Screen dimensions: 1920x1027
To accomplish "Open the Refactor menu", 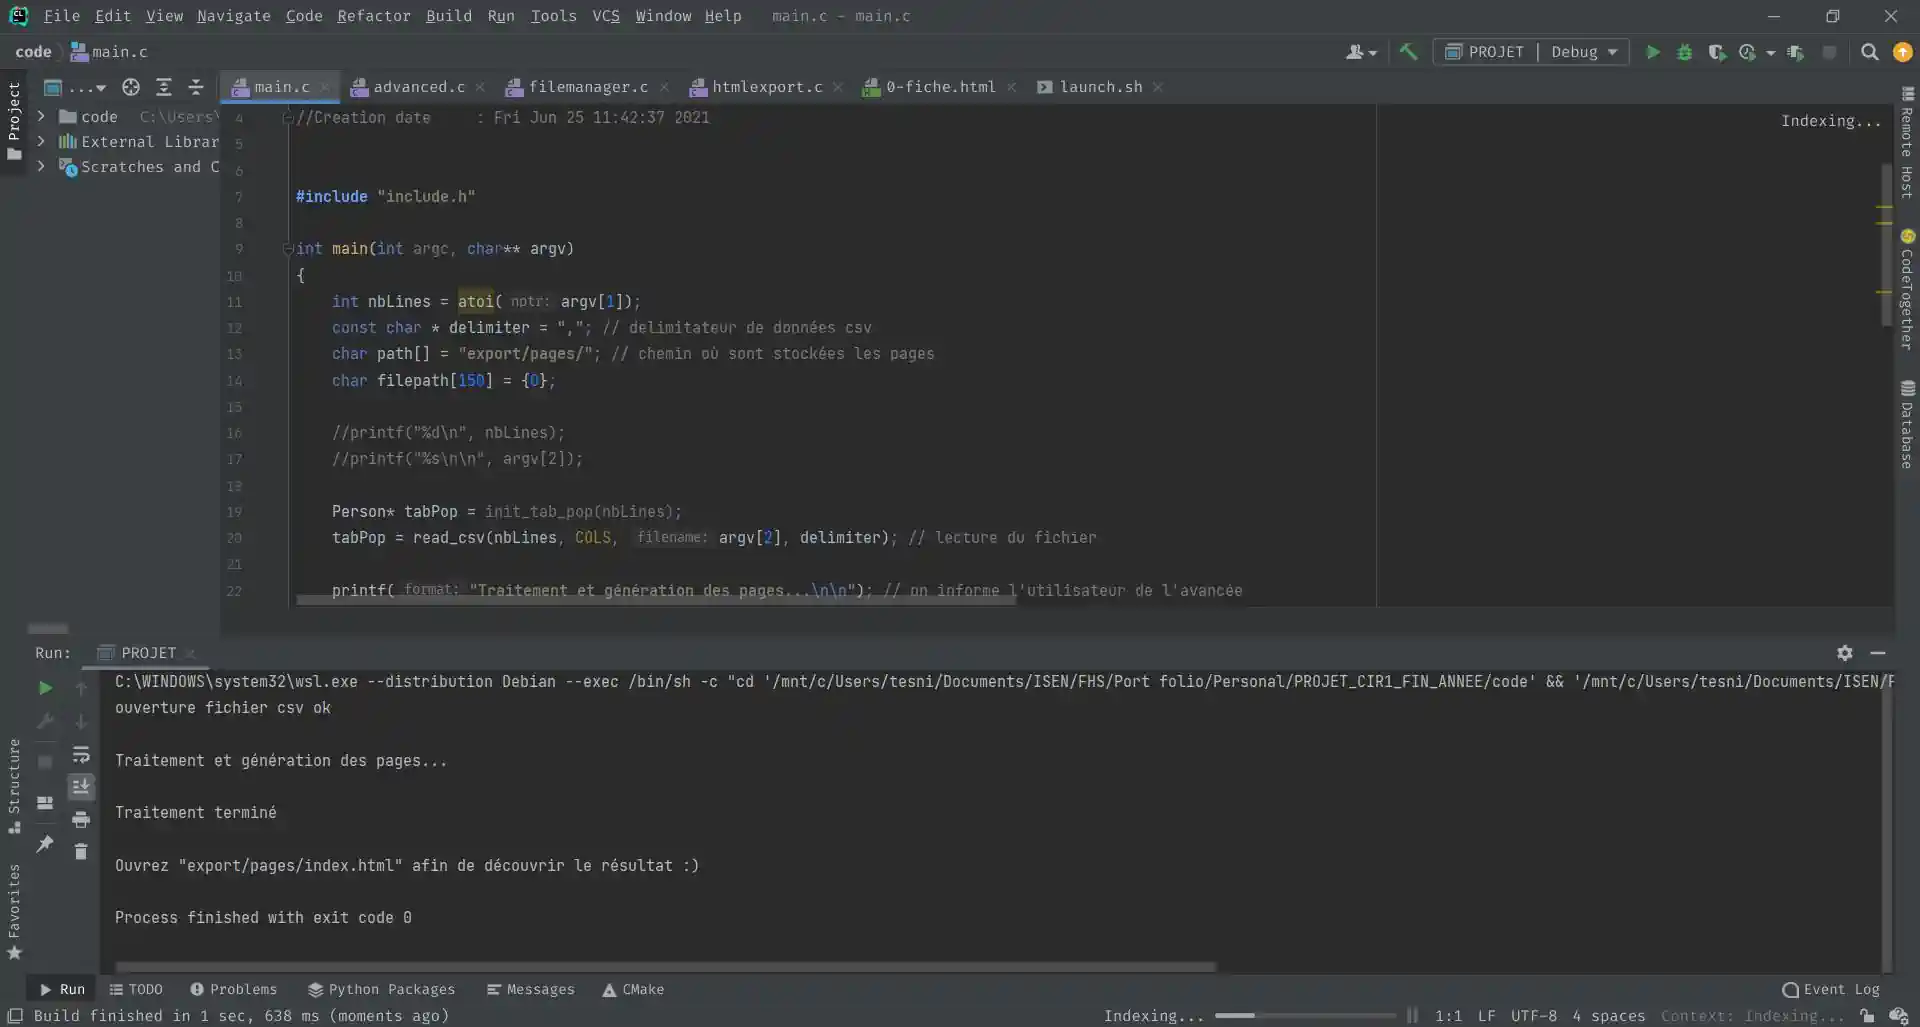I will [x=373, y=16].
